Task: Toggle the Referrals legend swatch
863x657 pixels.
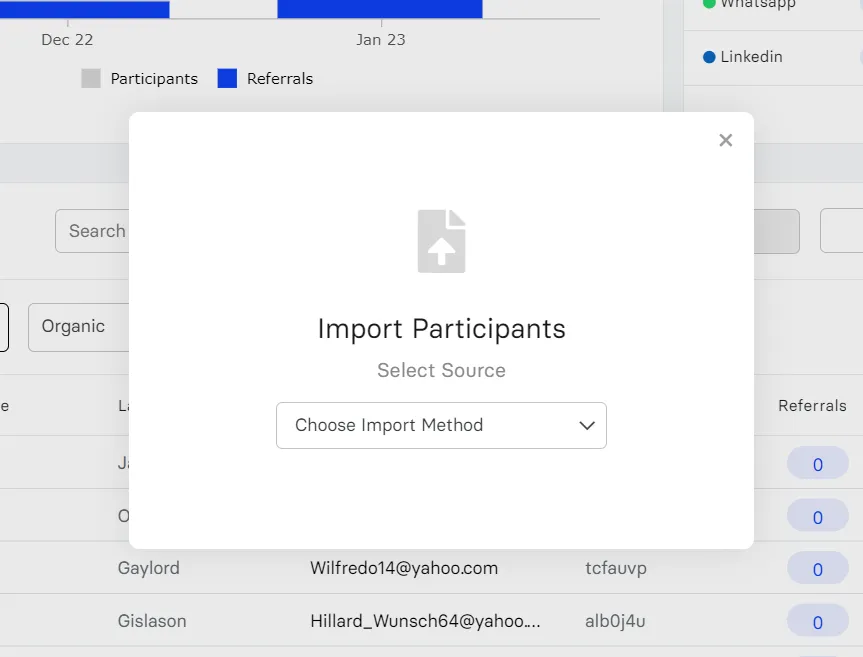Action: pyautogui.click(x=227, y=79)
